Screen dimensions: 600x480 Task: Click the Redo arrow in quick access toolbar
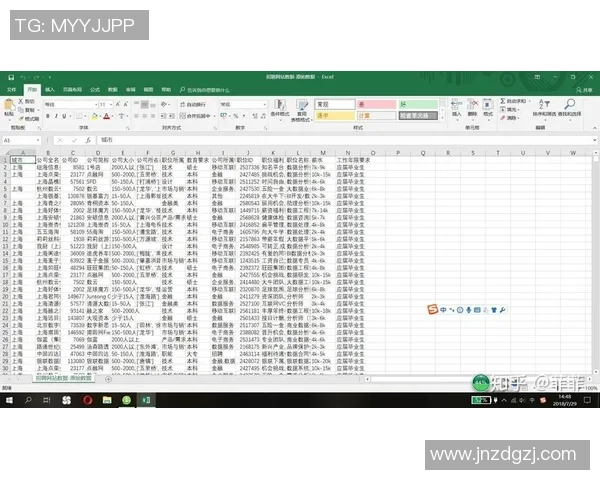click(x=36, y=77)
